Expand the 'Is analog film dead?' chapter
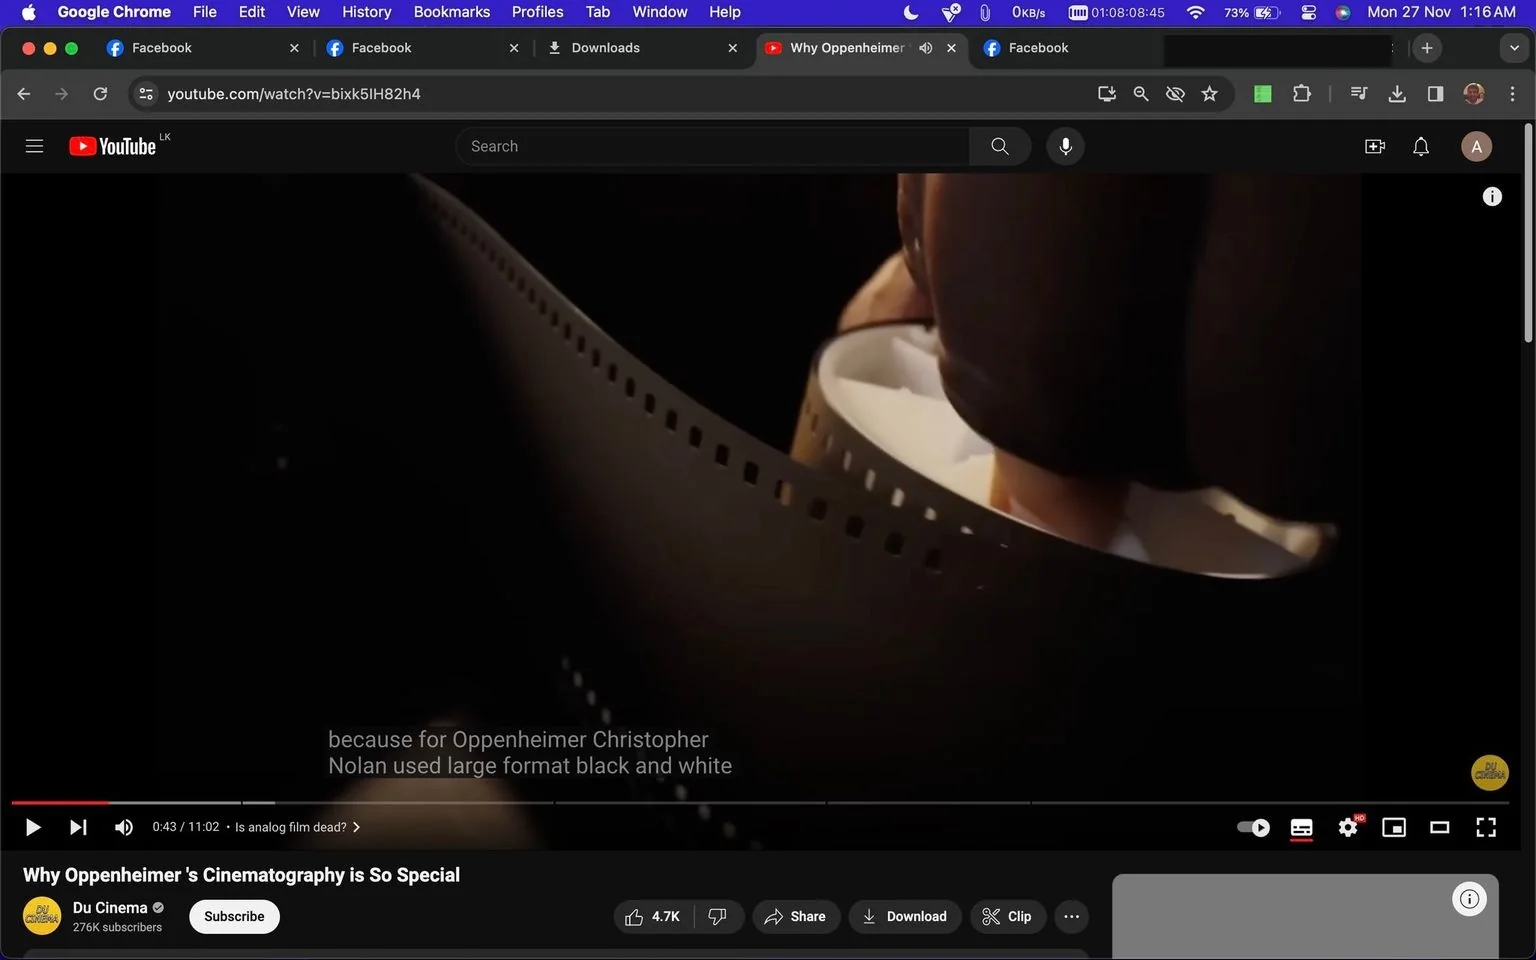1536x960 pixels. [x=297, y=827]
